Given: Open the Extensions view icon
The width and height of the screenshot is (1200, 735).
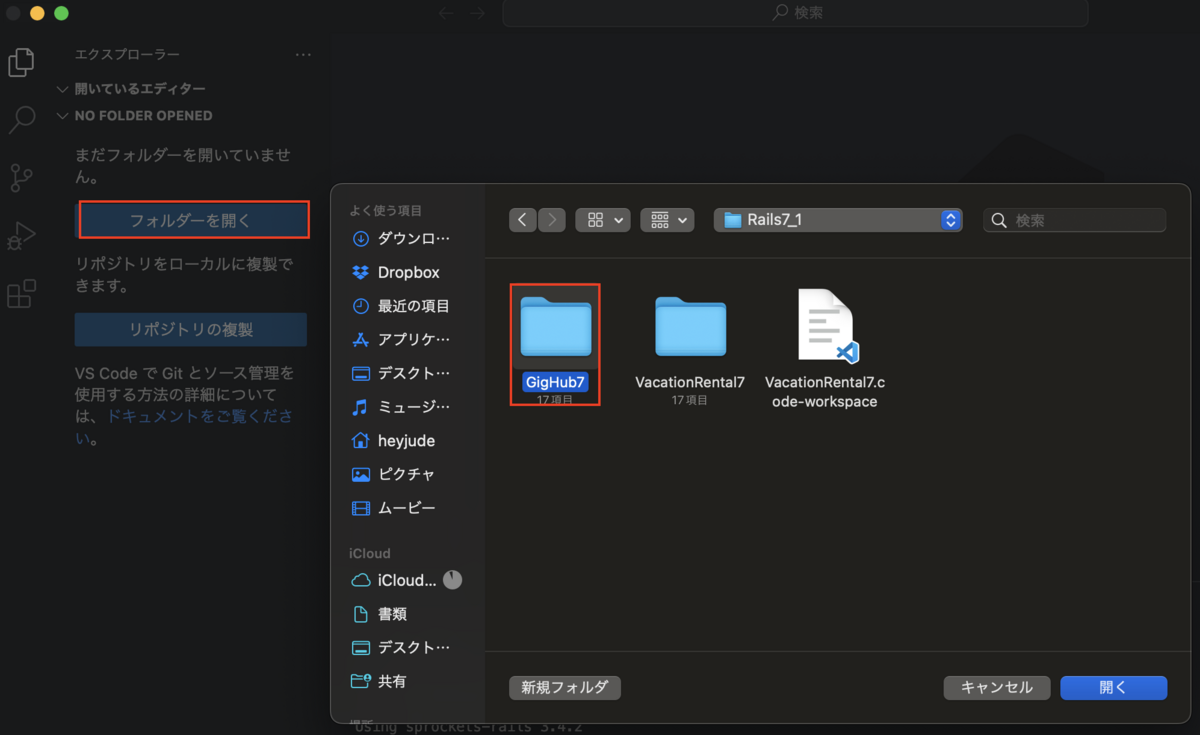Looking at the screenshot, I should [21, 294].
